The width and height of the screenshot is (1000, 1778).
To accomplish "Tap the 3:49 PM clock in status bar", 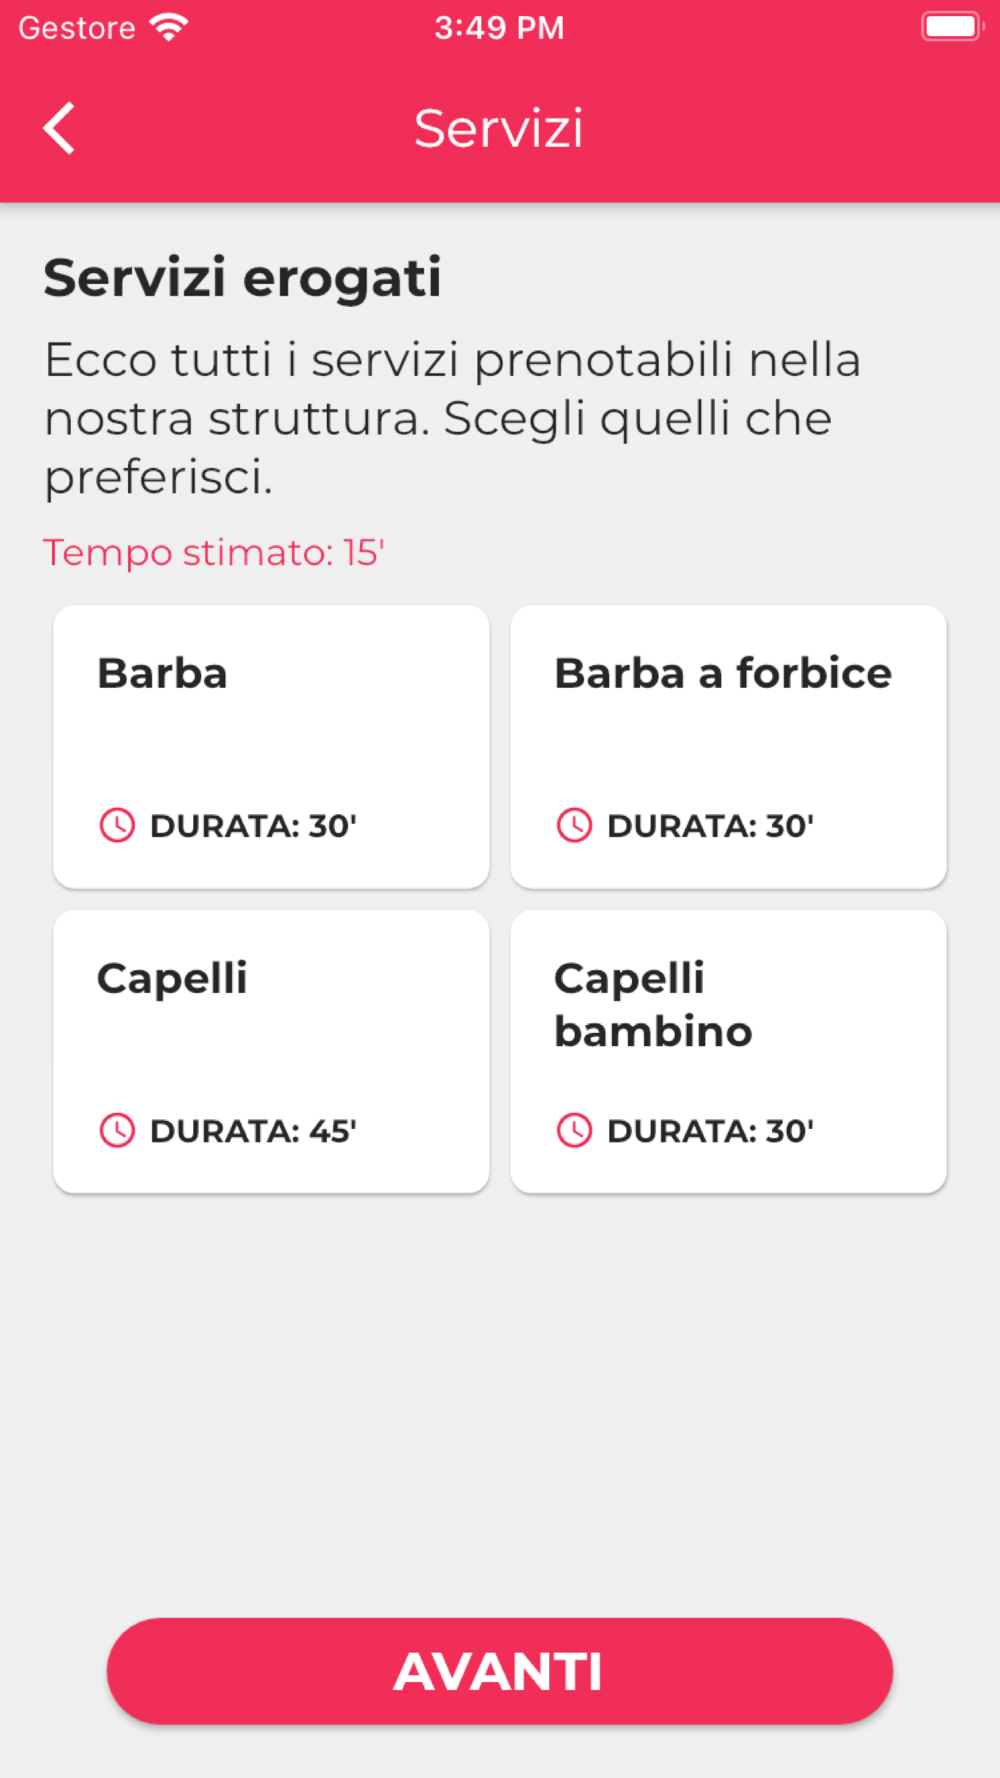I will pos(499,27).
